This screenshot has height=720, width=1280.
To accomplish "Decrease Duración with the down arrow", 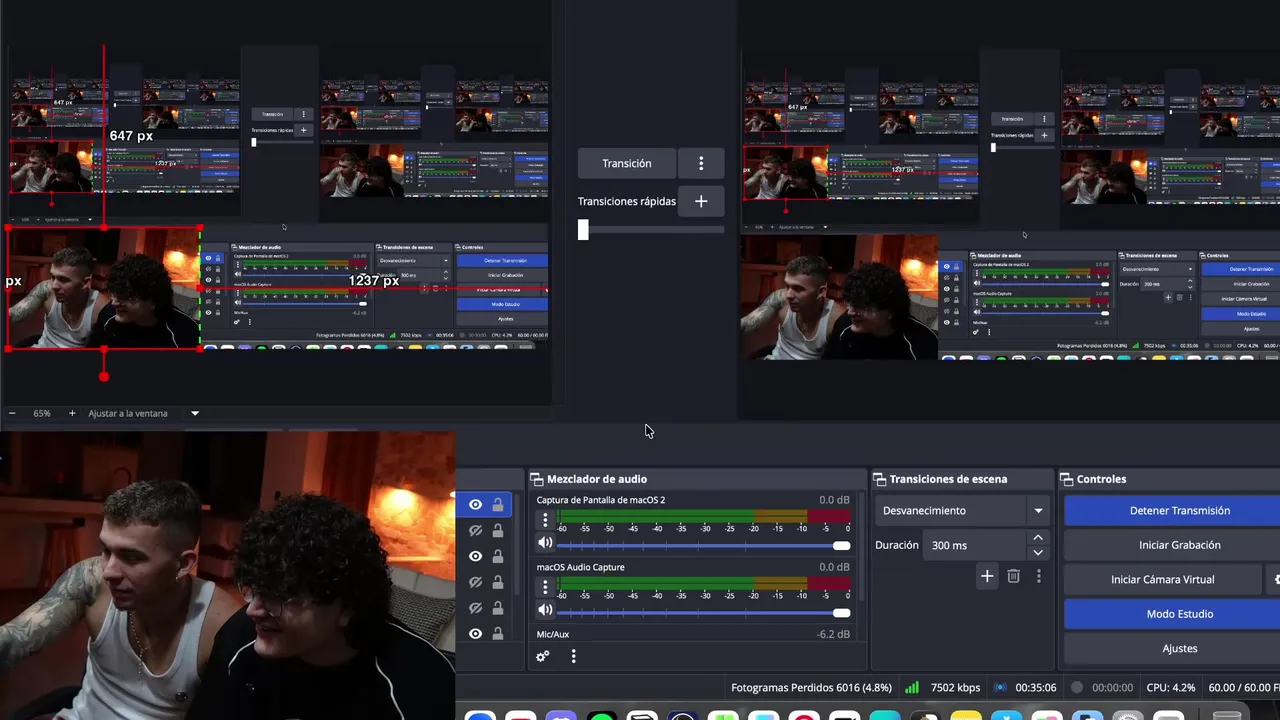I will pyautogui.click(x=1038, y=552).
